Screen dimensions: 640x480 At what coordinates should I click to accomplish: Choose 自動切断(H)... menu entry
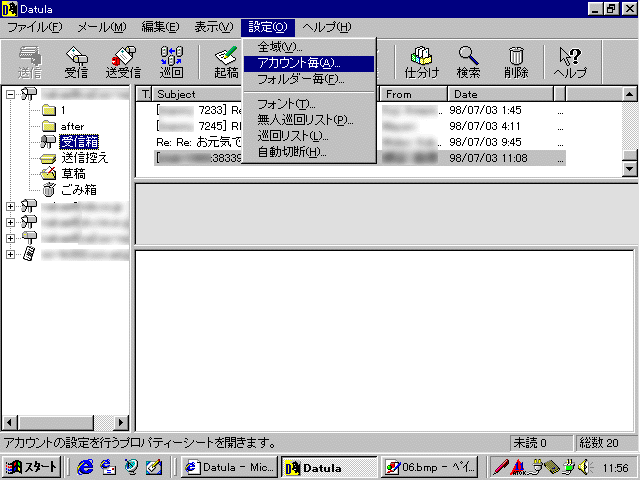click(309, 152)
